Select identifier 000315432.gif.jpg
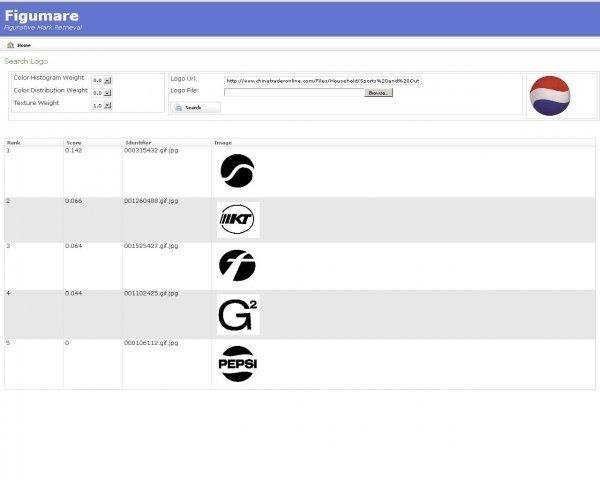This screenshot has width=600, height=480. point(151,150)
